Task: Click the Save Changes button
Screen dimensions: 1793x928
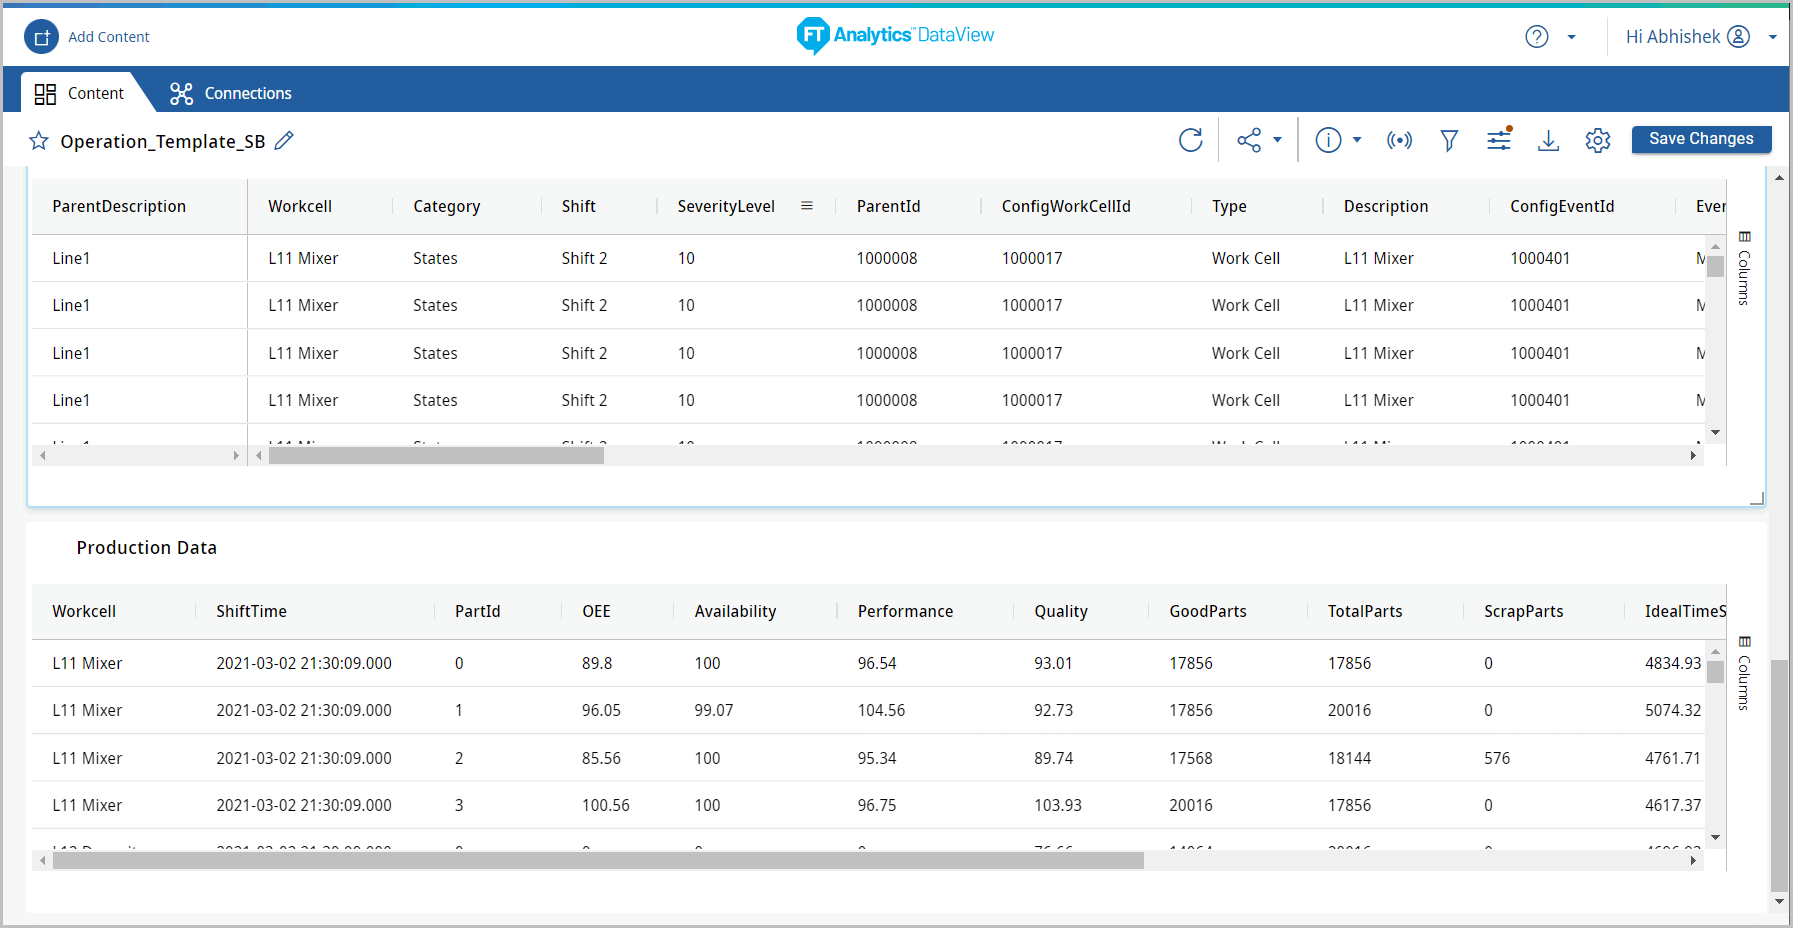Action: [1701, 139]
